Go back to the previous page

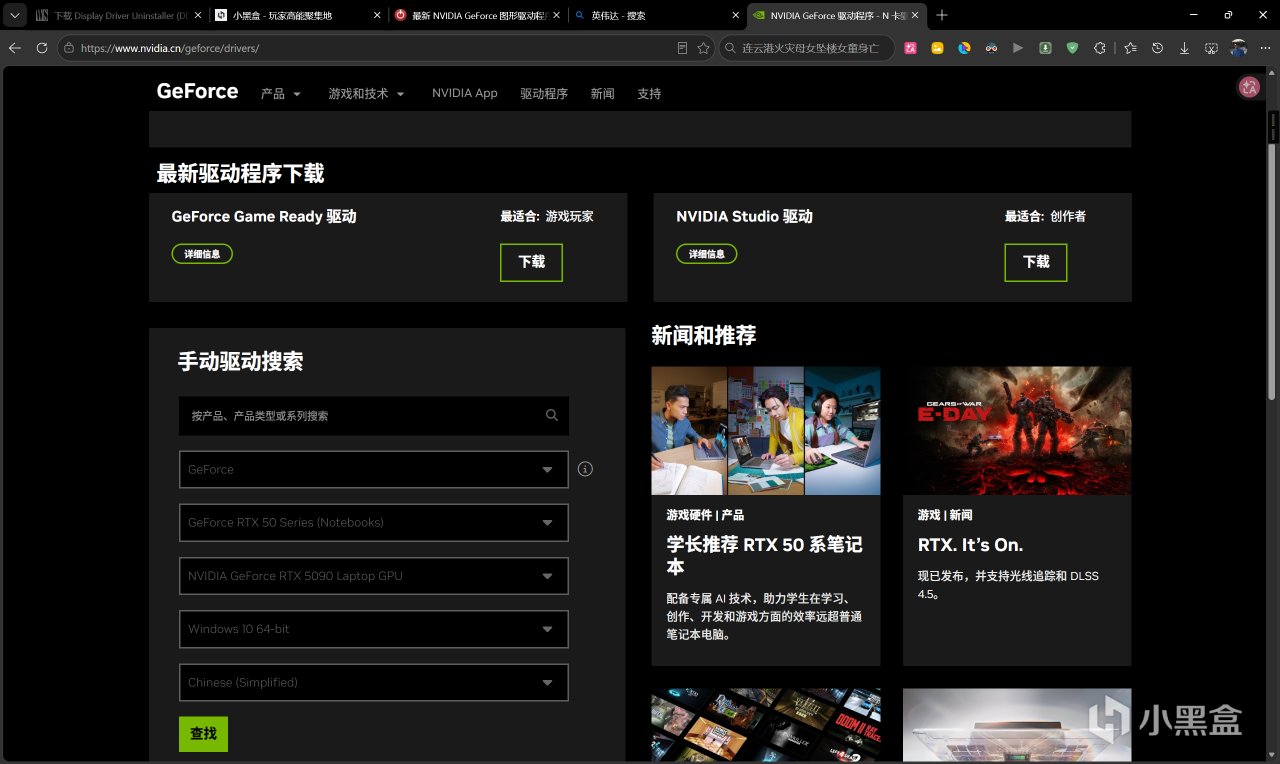15,48
